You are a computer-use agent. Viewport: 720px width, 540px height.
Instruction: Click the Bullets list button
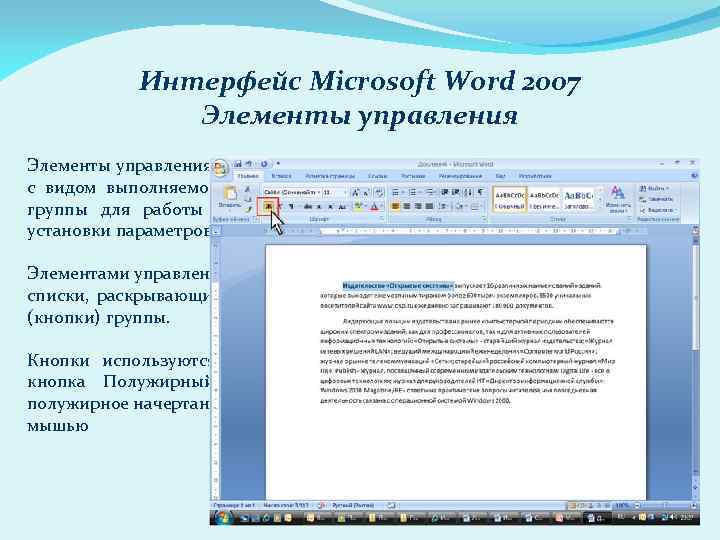pos(395,192)
